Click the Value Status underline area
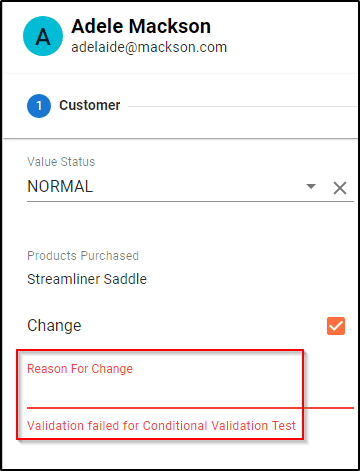This screenshot has height=471, width=360. 190,201
